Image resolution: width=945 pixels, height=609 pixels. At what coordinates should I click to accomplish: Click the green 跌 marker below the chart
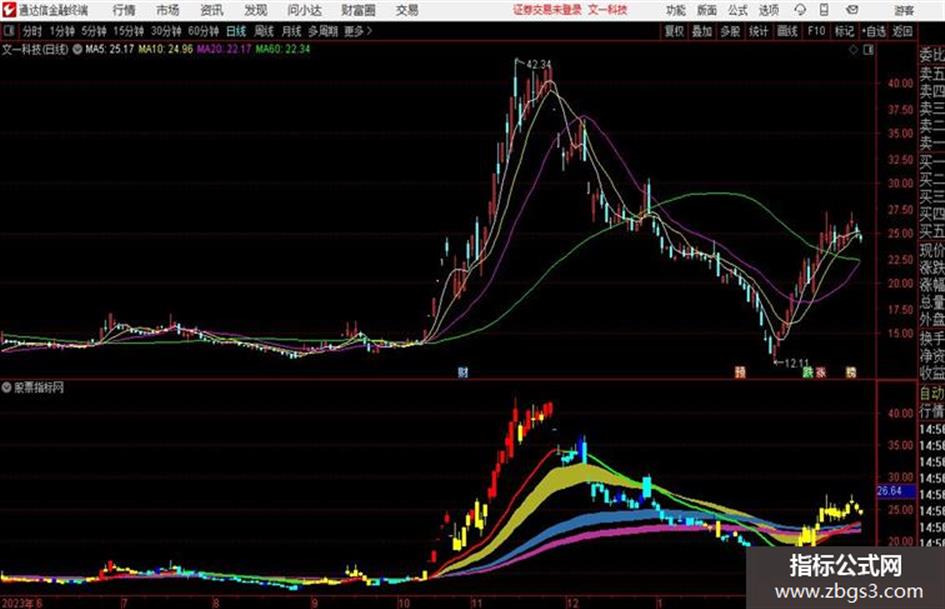808,372
